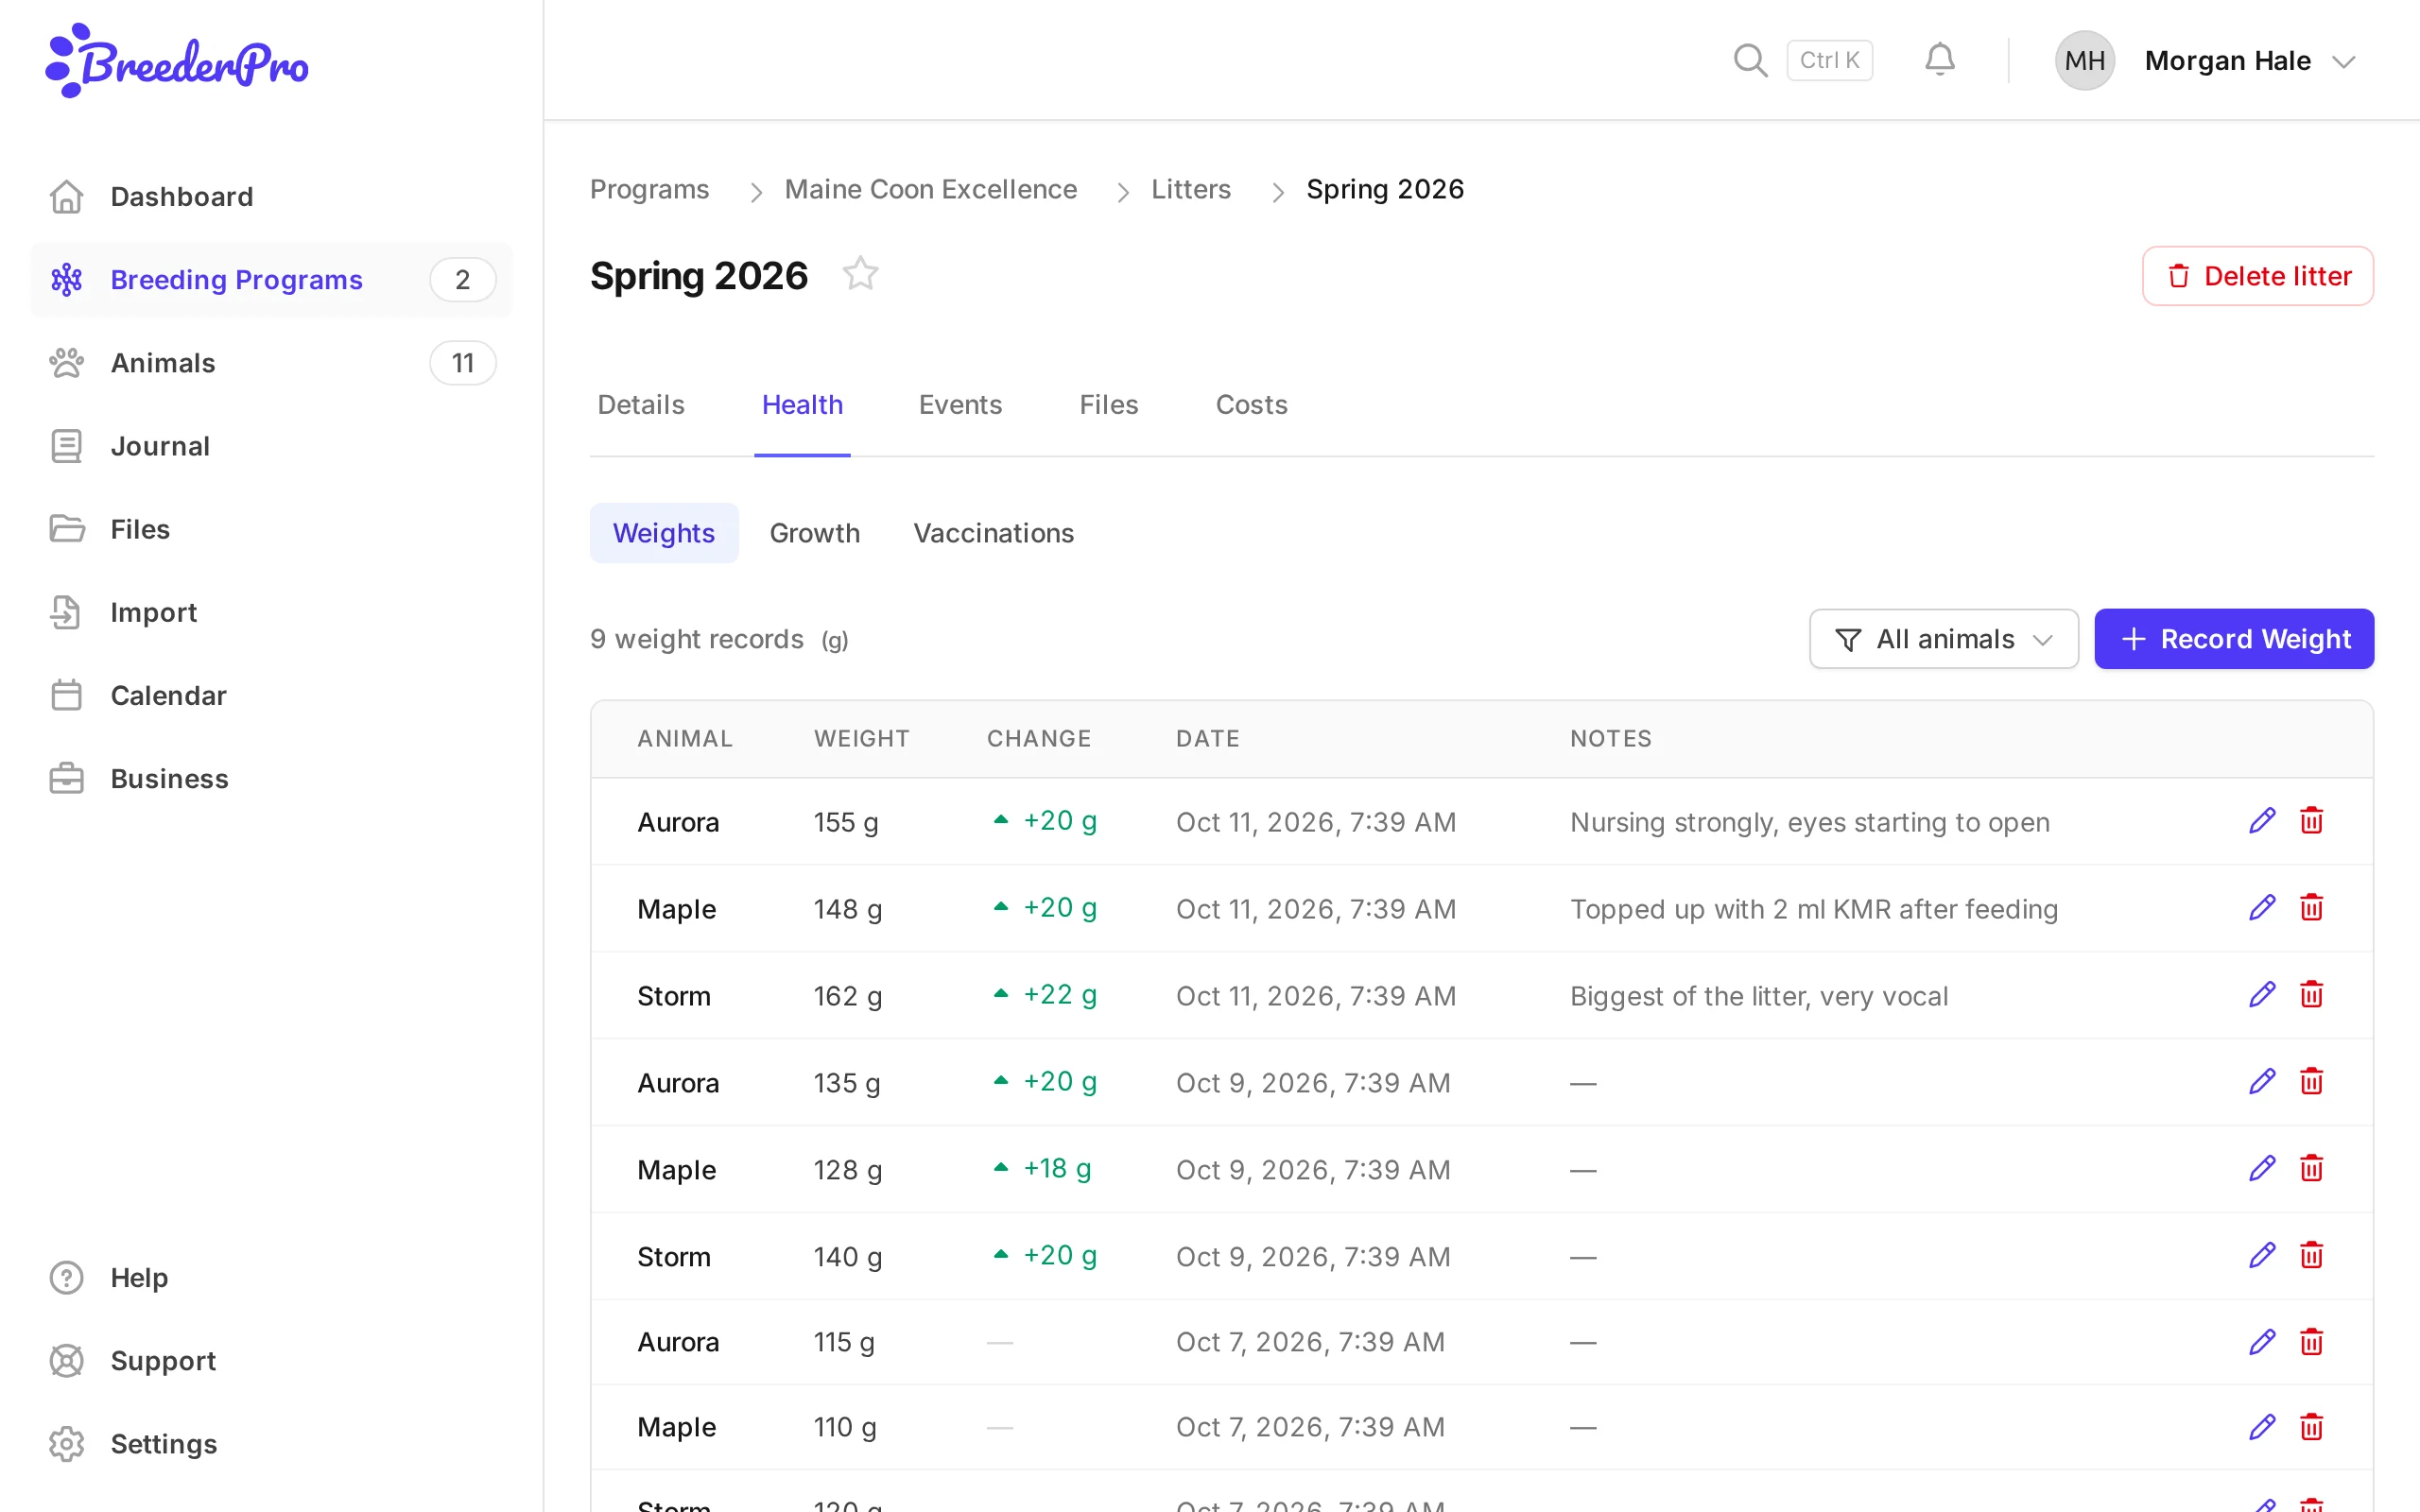
Task: Click the Delete litter button
Action: pyautogui.click(x=2257, y=276)
